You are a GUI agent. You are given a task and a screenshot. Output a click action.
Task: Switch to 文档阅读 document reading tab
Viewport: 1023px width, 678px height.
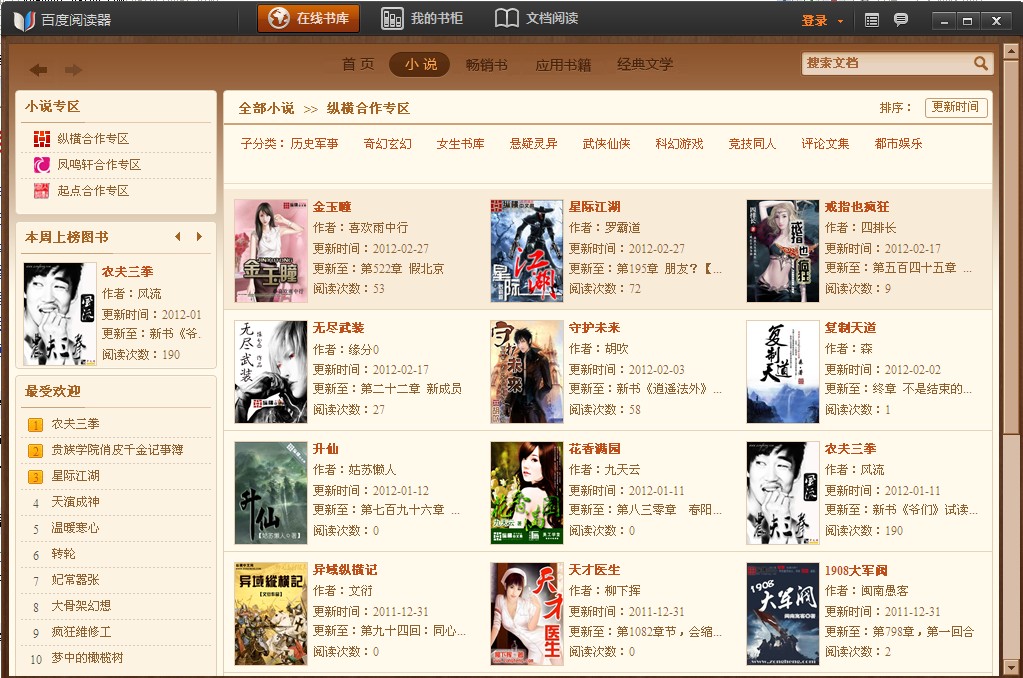pyautogui.click(x=537, y=18)
